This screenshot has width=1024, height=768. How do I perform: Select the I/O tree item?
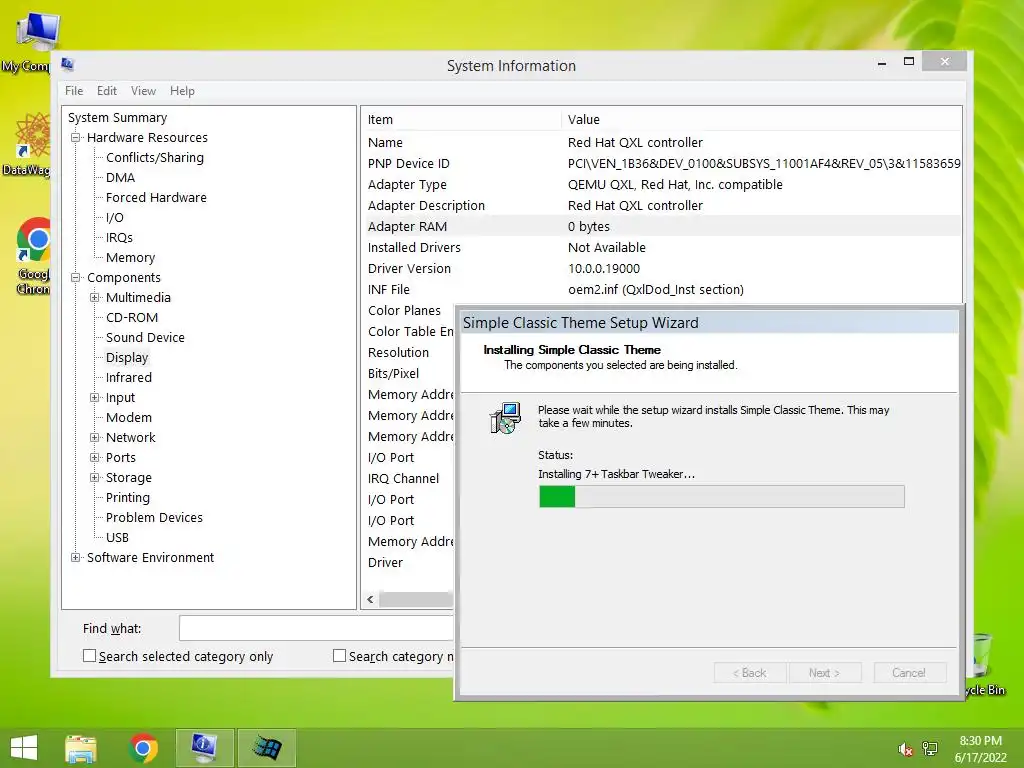tap(115, 217)
